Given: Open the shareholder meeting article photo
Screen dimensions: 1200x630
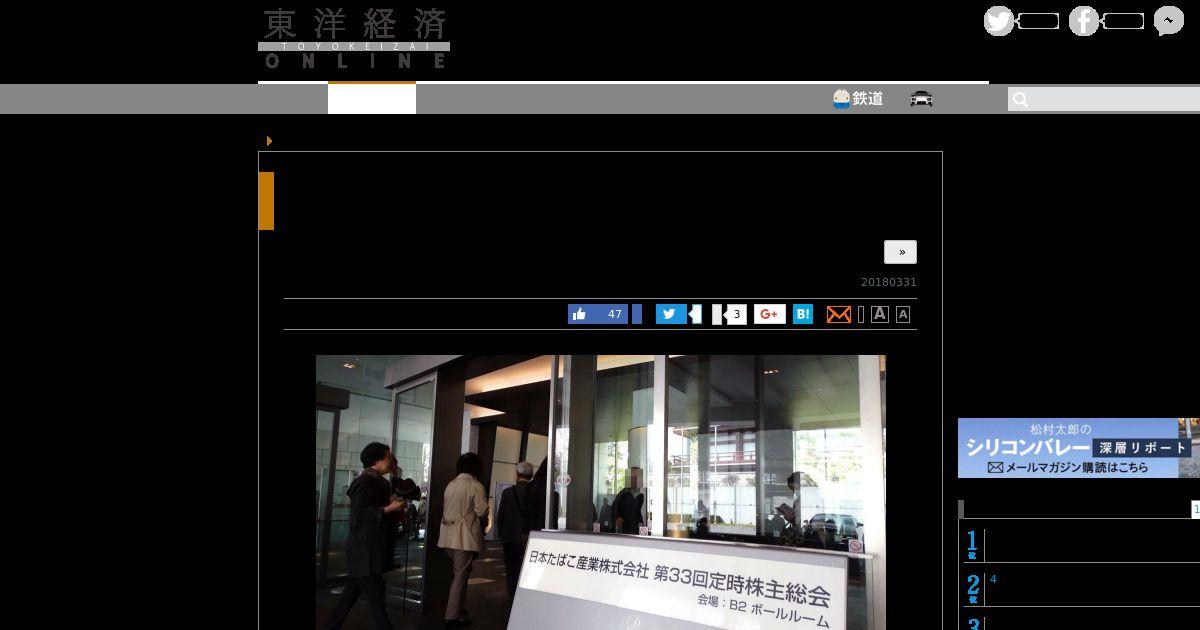Looking at the screenshot, I should click(x=601, y=492).
